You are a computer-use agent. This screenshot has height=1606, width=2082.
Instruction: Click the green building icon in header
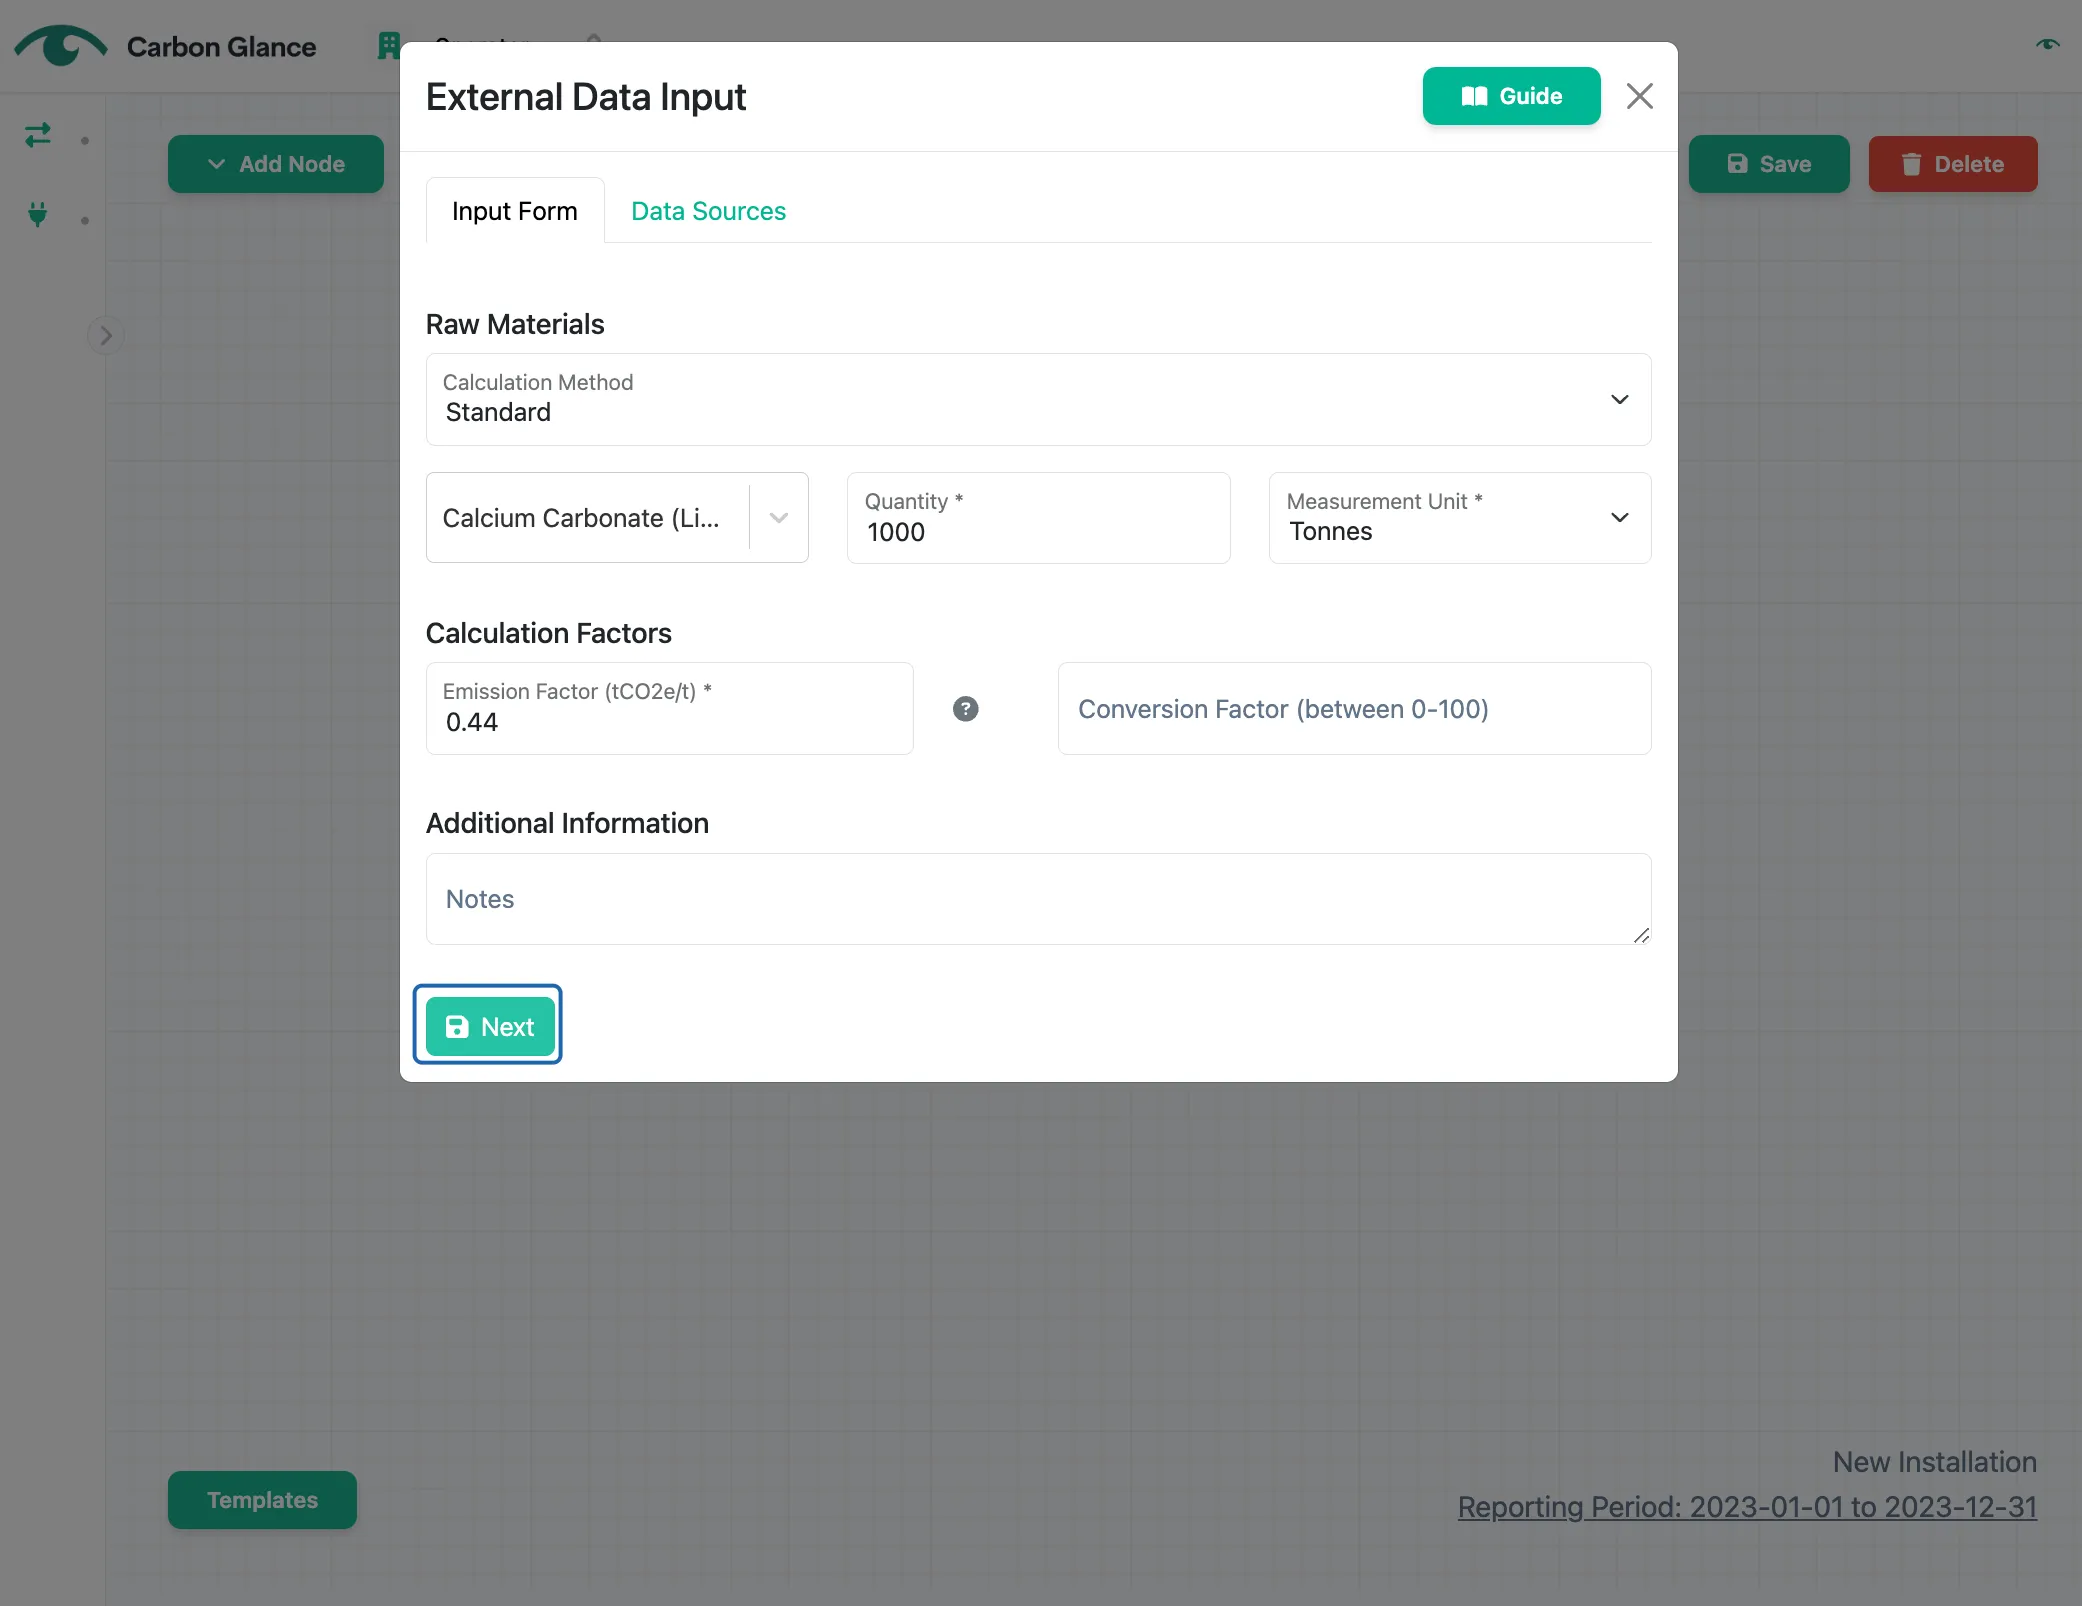(x=388, y=46)
